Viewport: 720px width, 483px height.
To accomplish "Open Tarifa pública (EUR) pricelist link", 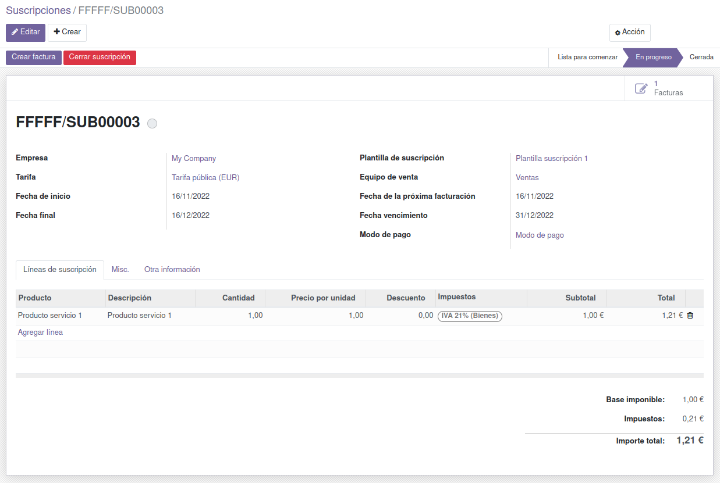I will 205,177.
